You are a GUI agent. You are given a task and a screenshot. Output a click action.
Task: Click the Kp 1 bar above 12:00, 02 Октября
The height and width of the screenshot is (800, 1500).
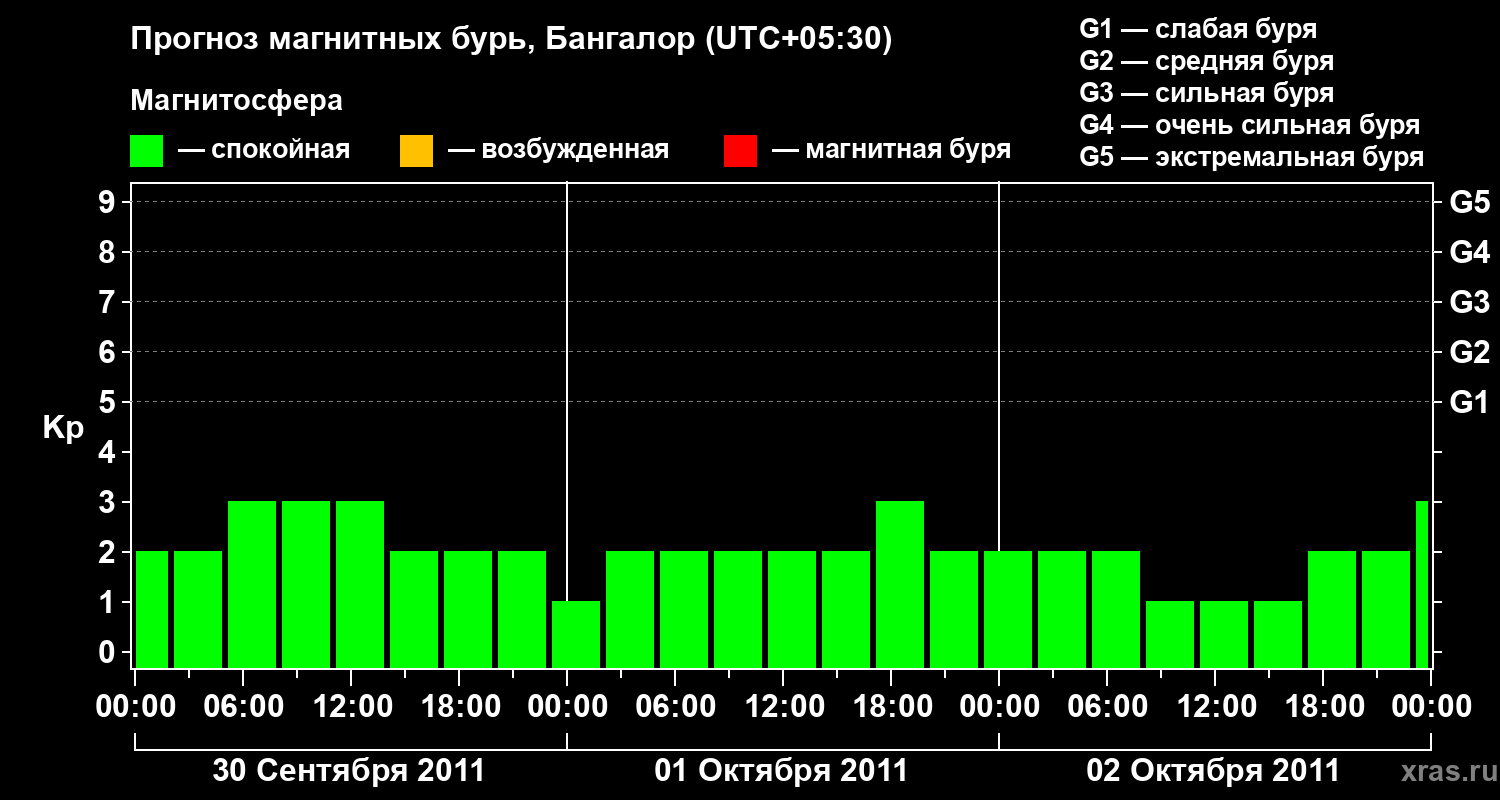tap(1224, 634)
